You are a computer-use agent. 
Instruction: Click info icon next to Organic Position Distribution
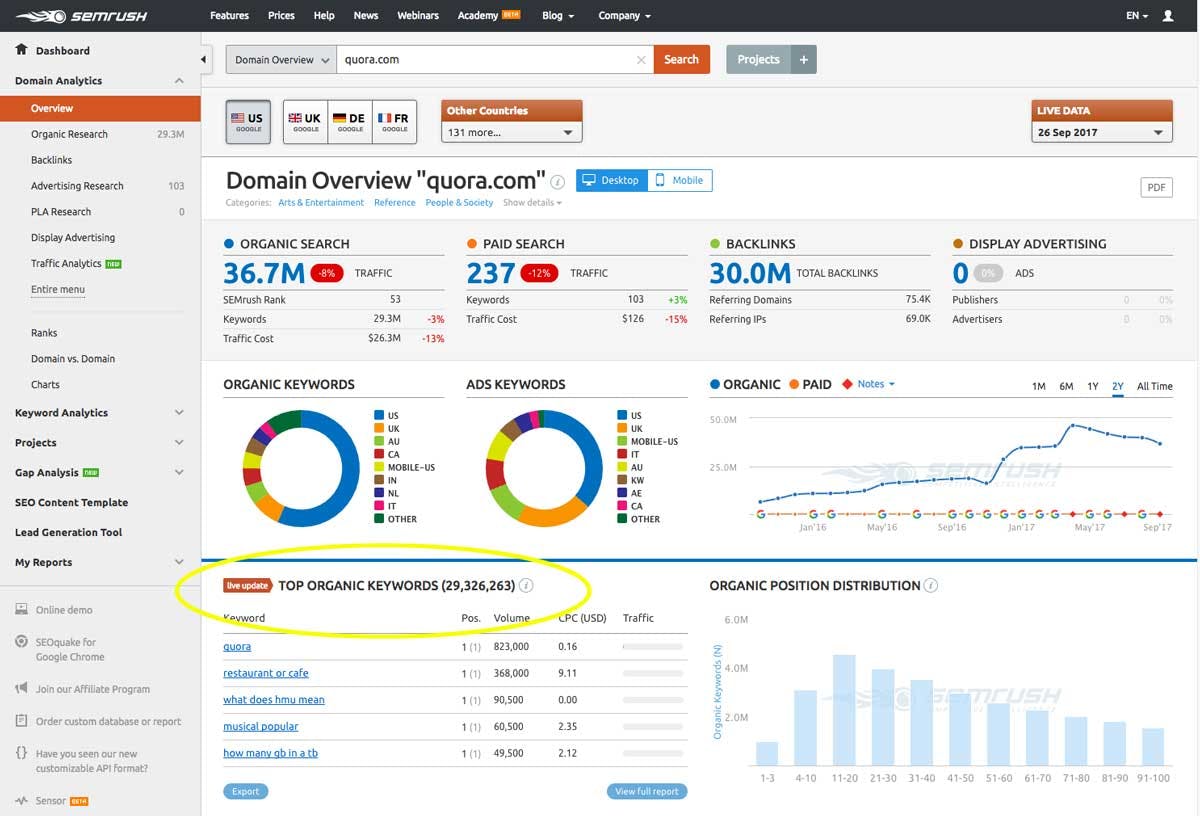[931, 586]
